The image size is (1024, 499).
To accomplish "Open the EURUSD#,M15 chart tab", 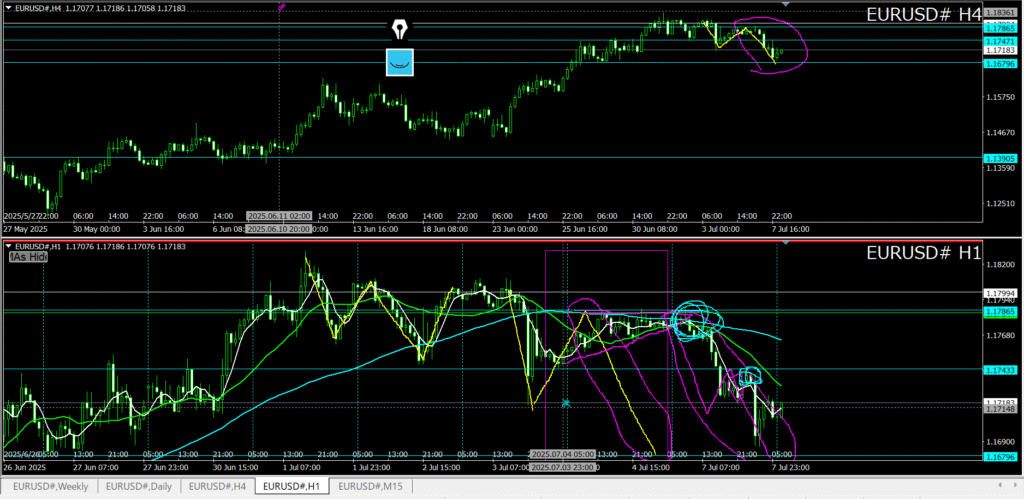I will (x=369, y=486).
